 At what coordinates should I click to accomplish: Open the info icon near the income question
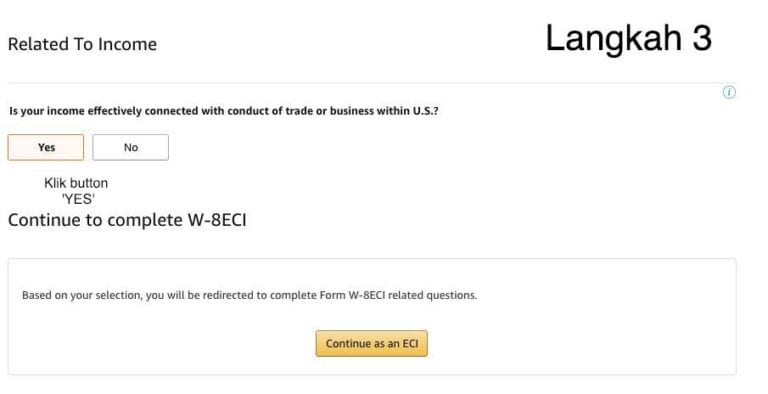point(729,92)
